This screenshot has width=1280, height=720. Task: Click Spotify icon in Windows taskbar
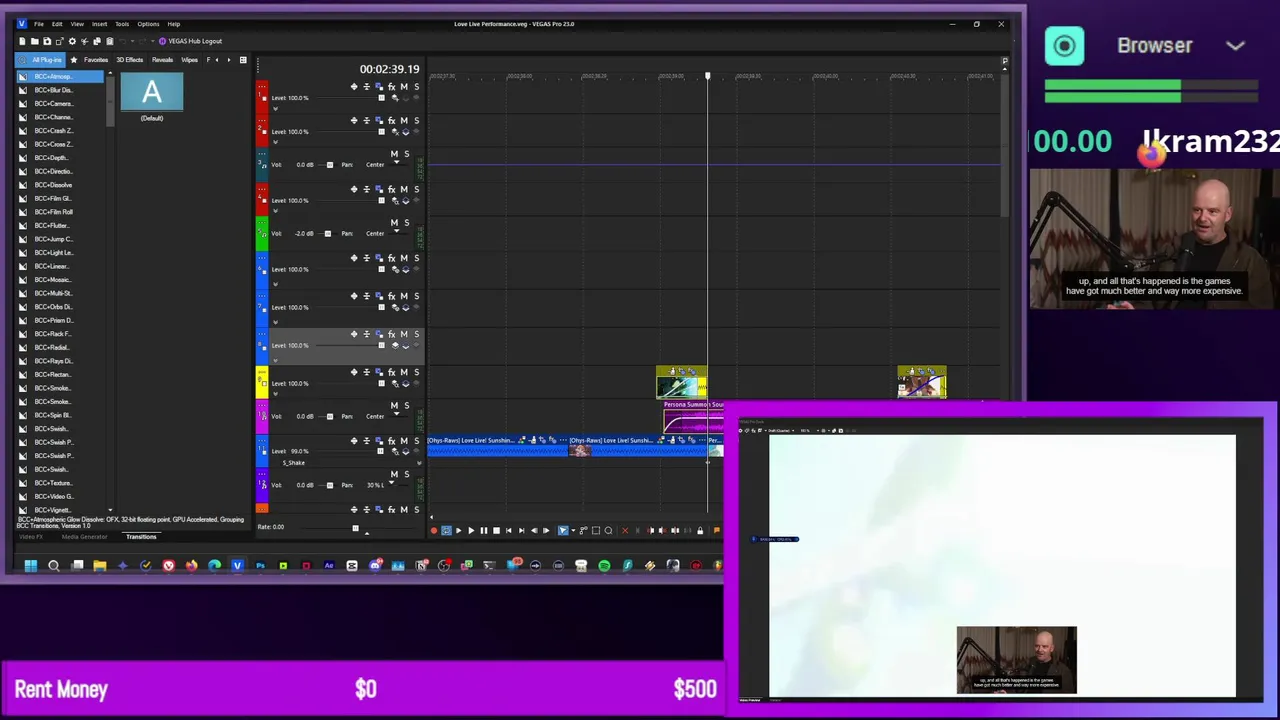click(604, 566)
